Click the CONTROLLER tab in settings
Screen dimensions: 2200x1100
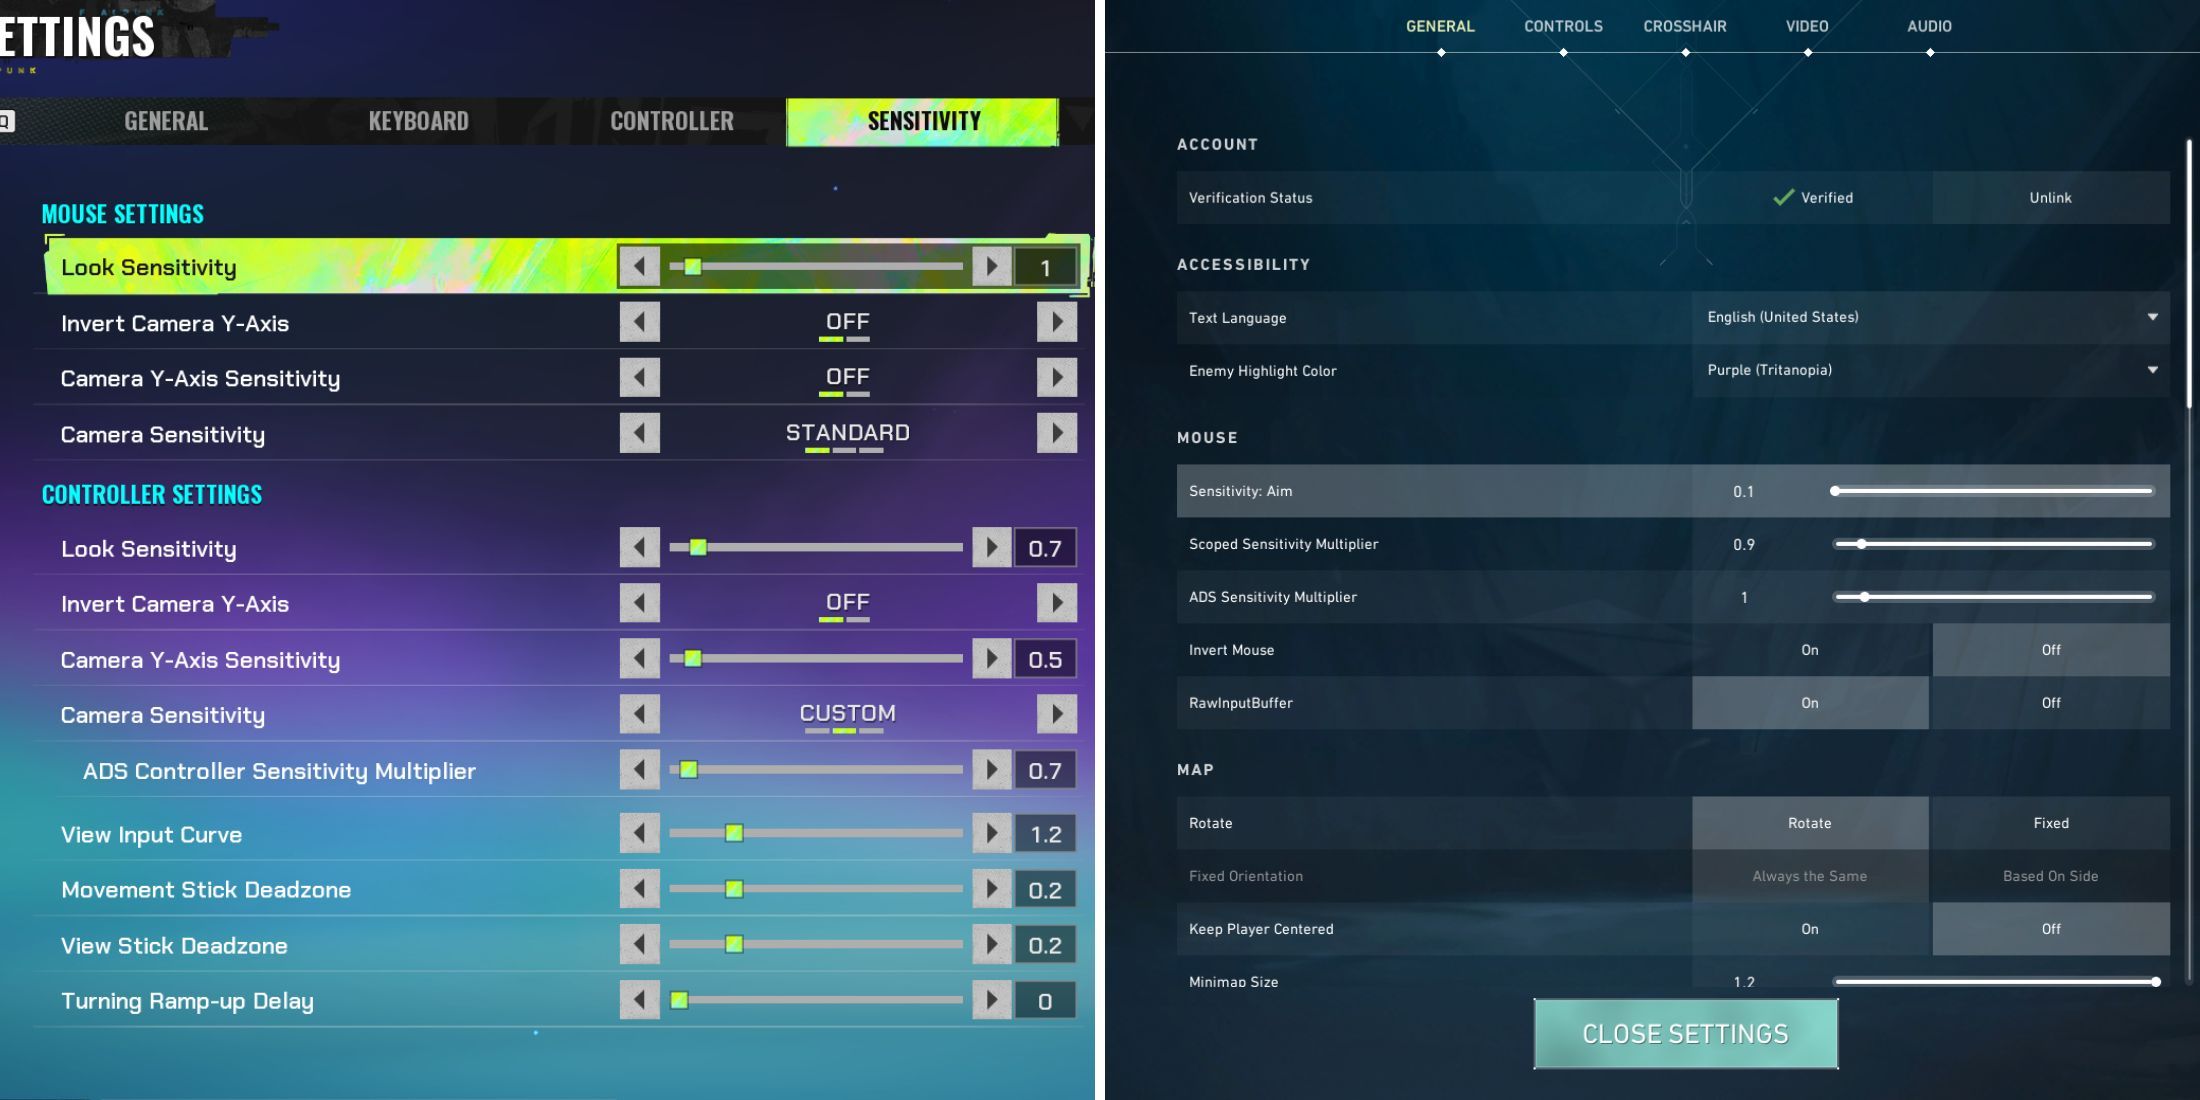[x=672, y=119]
